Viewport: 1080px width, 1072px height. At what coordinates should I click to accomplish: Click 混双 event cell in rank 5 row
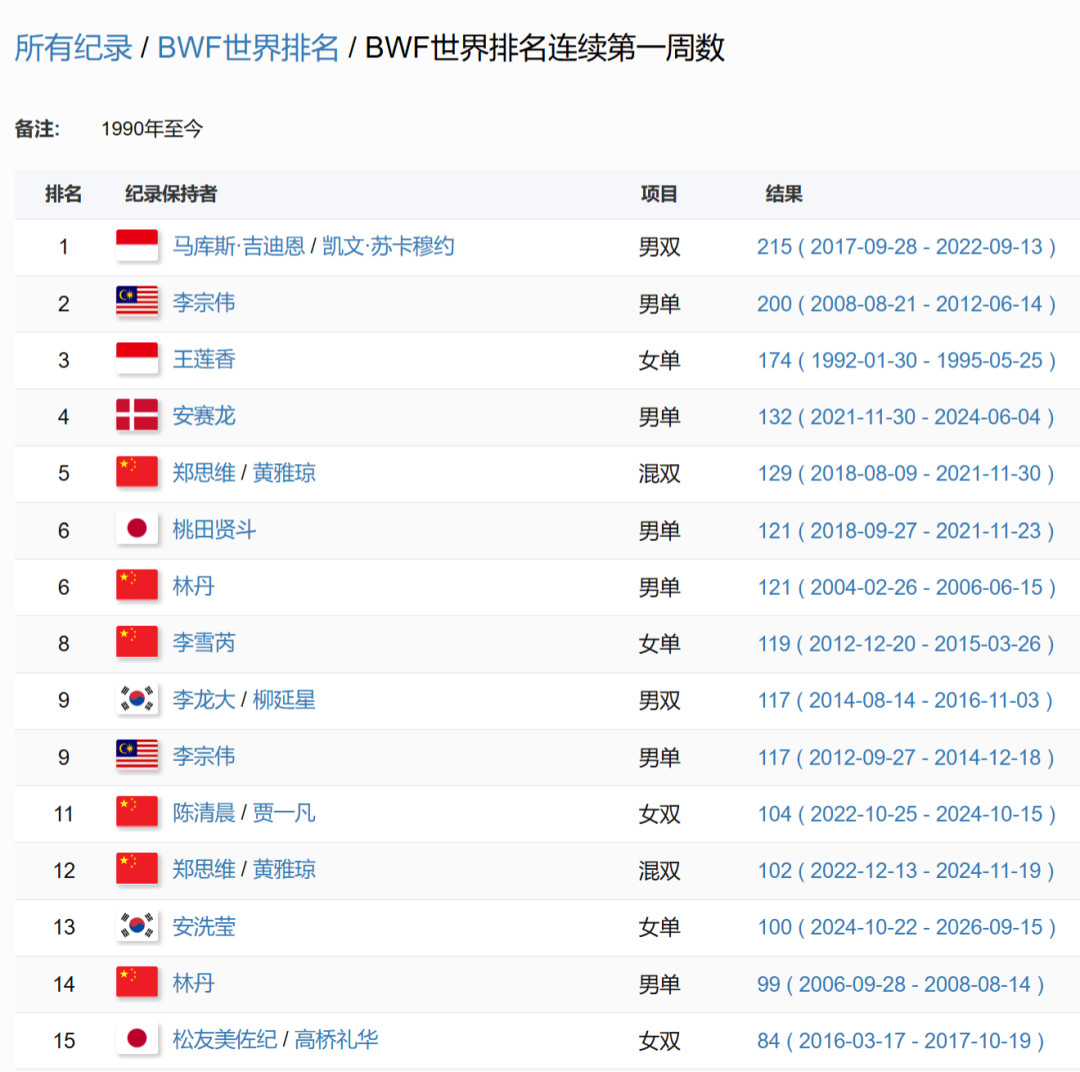(659, 473)
